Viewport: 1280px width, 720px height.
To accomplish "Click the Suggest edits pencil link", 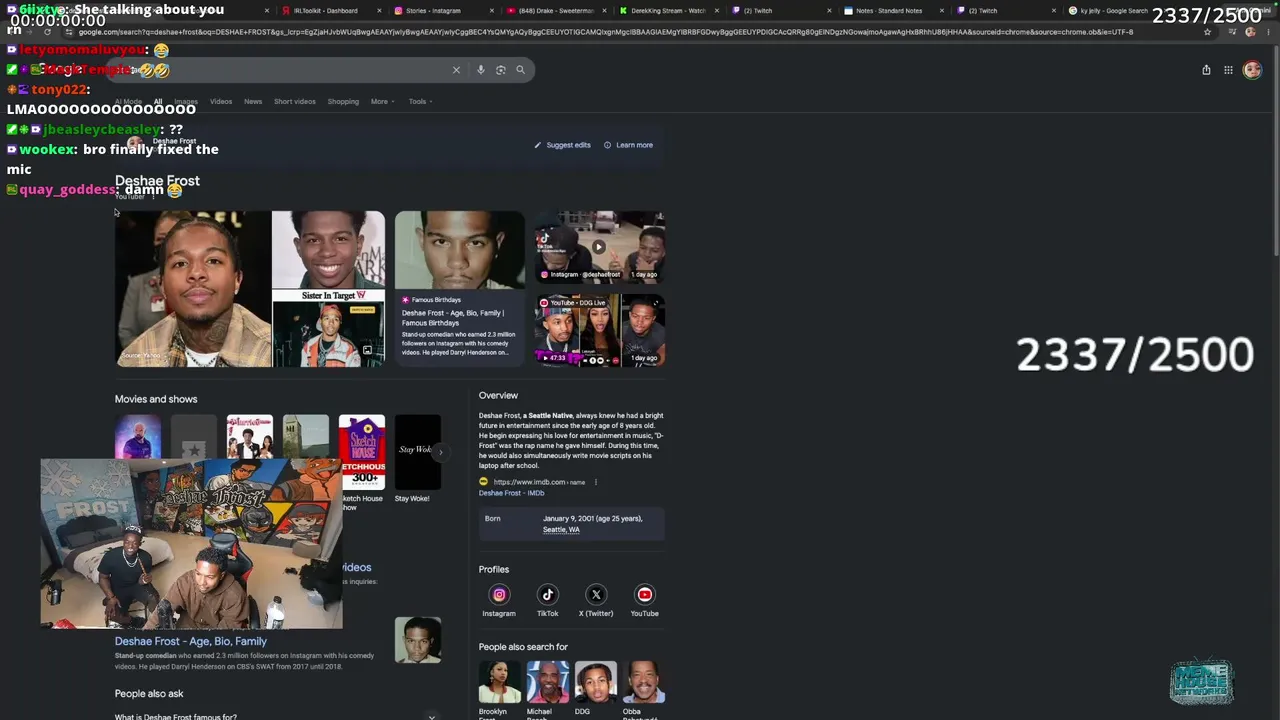I will point(562,145).
